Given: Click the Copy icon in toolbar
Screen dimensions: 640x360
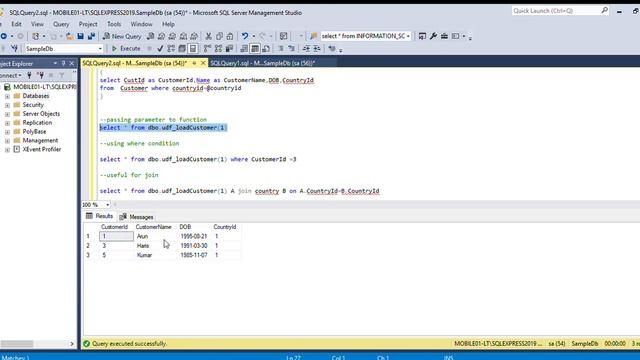Looking at the screenshot, I should (219, 36).
